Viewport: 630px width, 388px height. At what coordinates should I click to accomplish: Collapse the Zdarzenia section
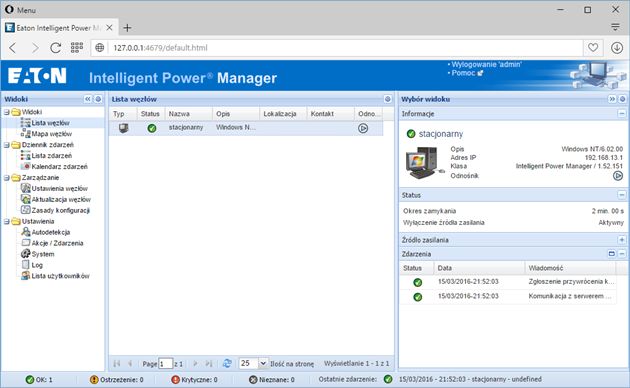[x=622, y=254]
